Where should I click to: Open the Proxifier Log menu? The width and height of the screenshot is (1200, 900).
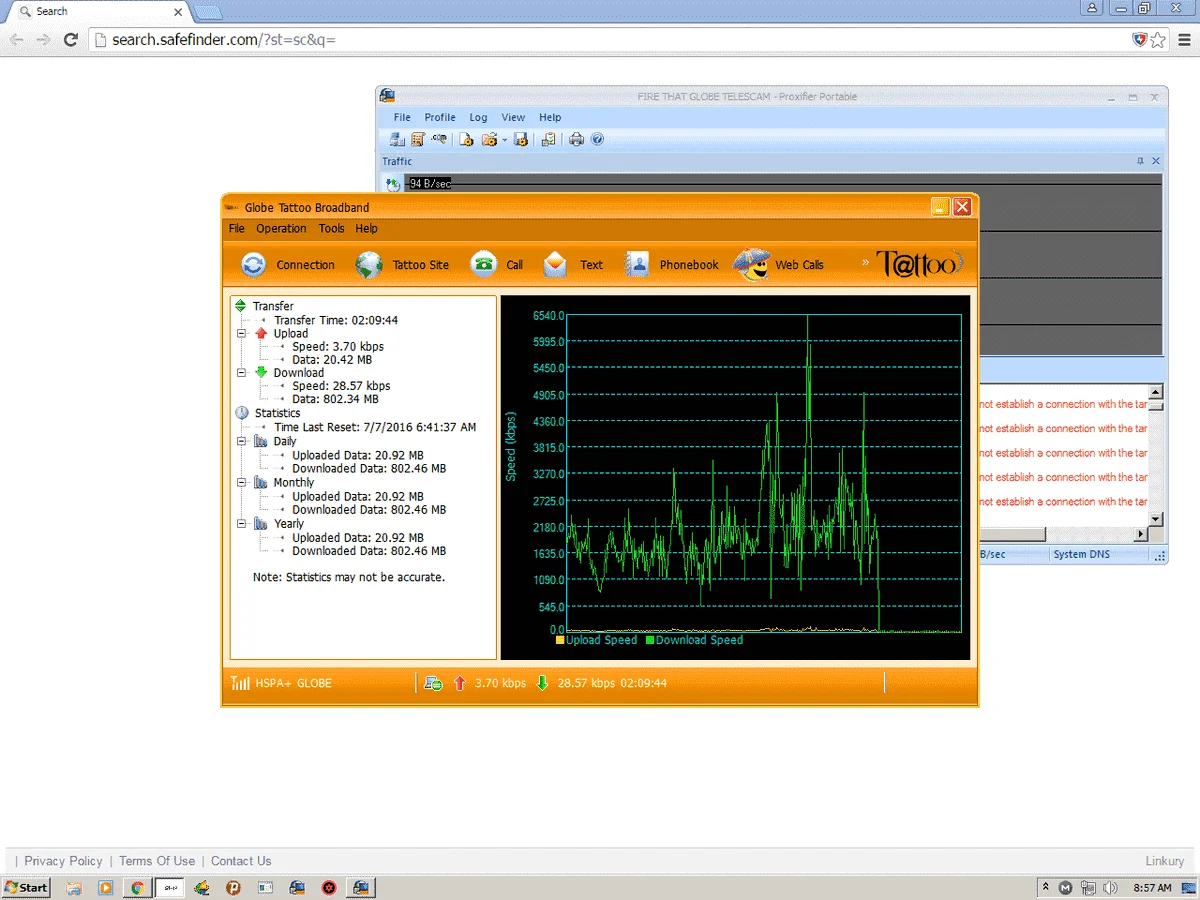478,117
